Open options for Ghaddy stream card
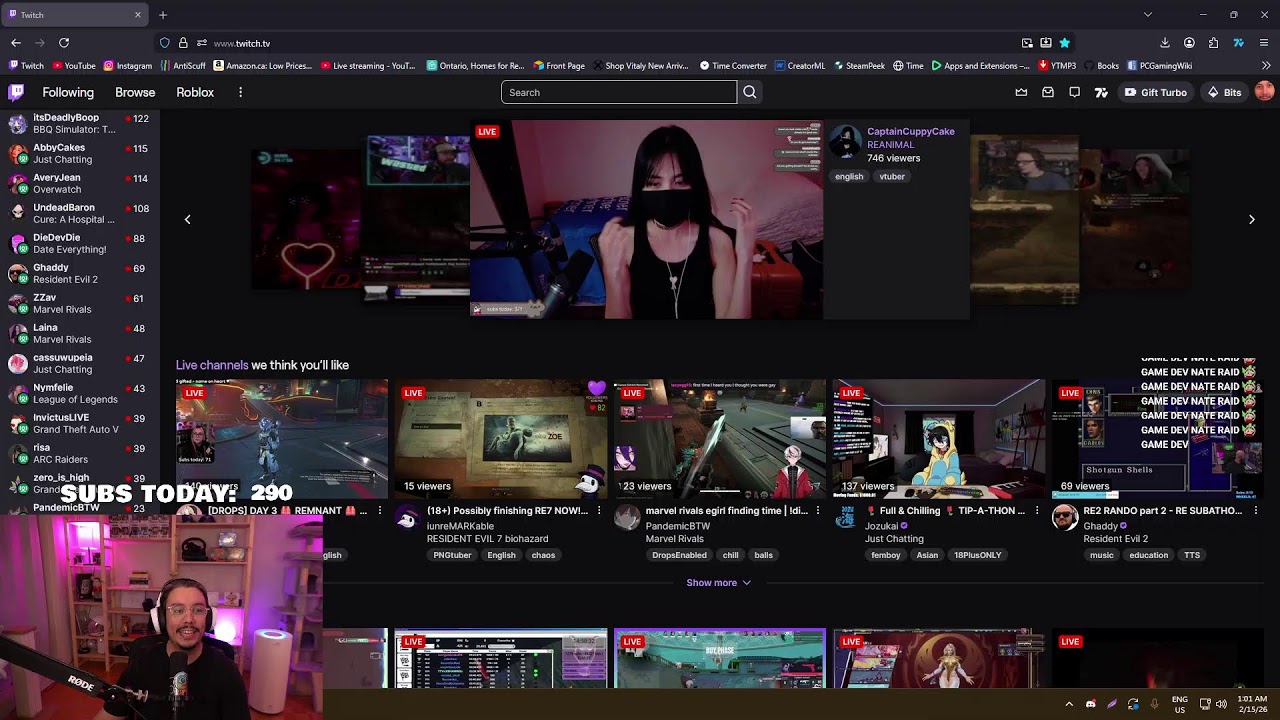The height and width of the screenshot is (720, 1280). click(x=1256, y=511)
